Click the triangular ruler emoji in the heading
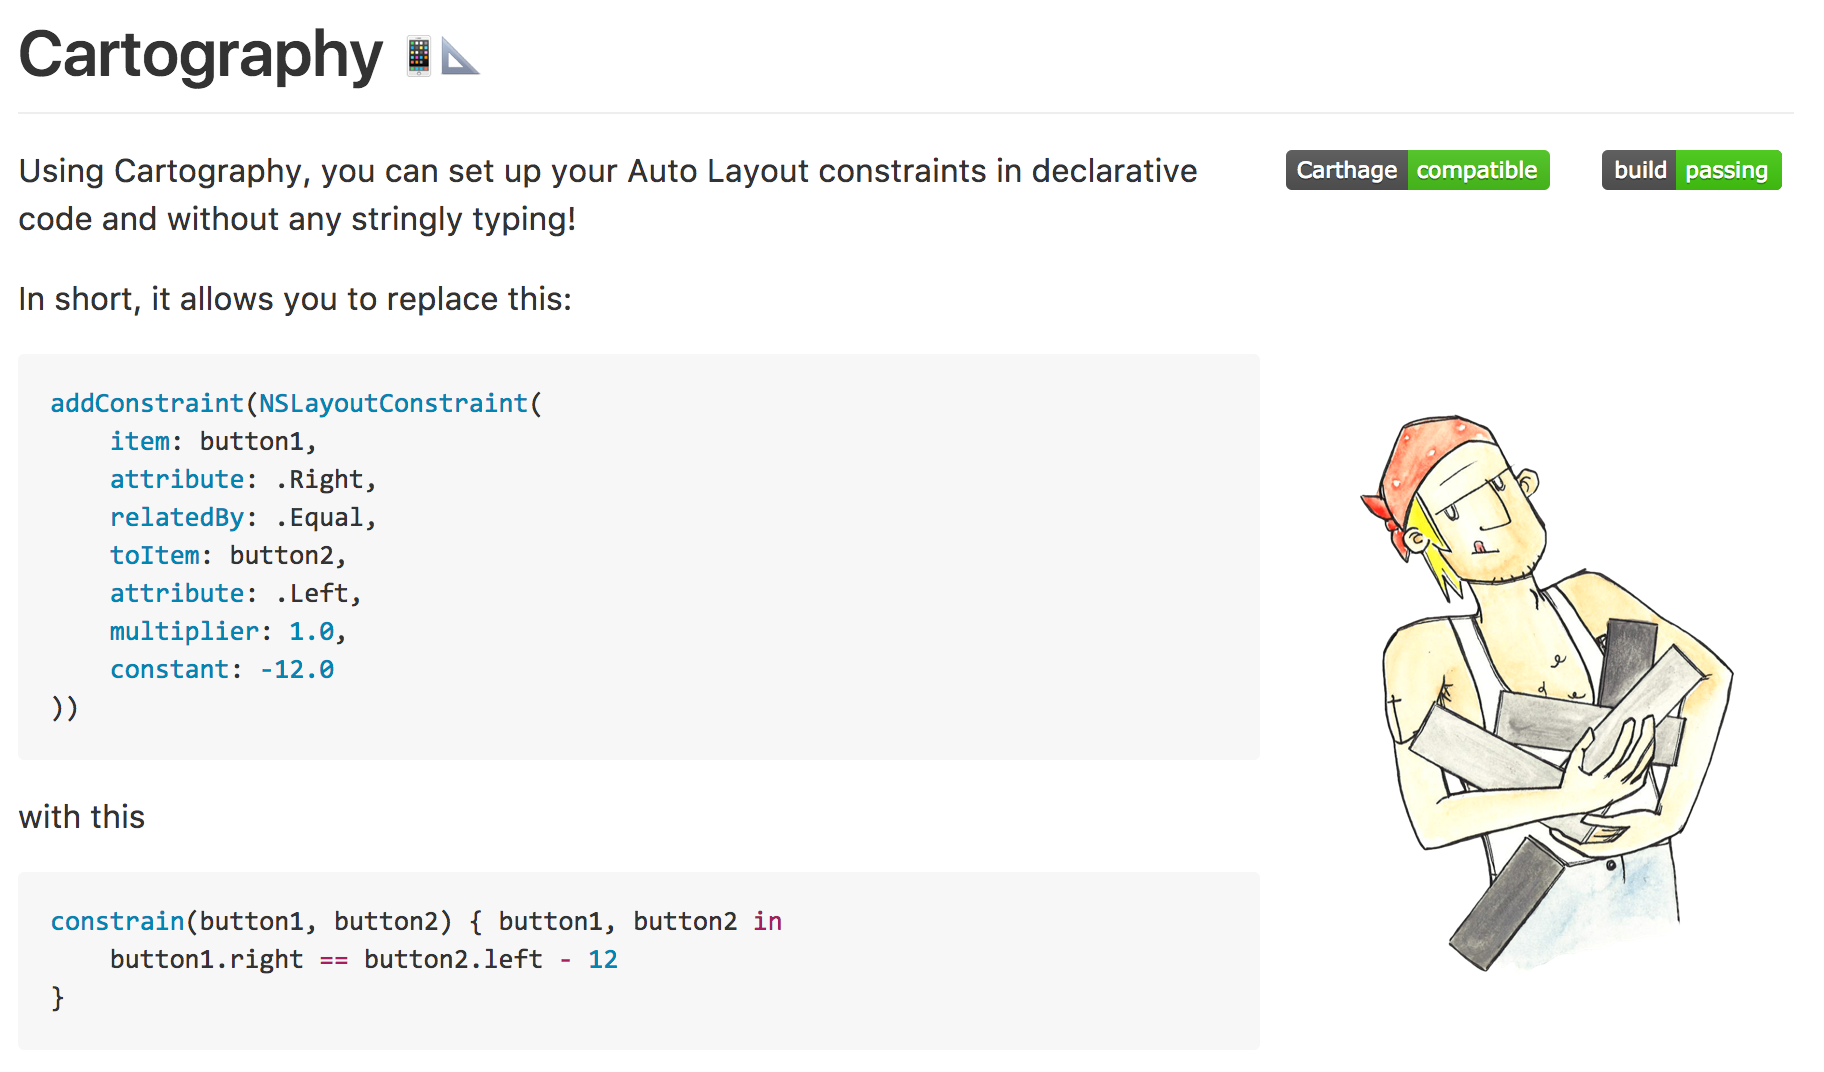The image size is (1824, 1072). click(460, 57)
